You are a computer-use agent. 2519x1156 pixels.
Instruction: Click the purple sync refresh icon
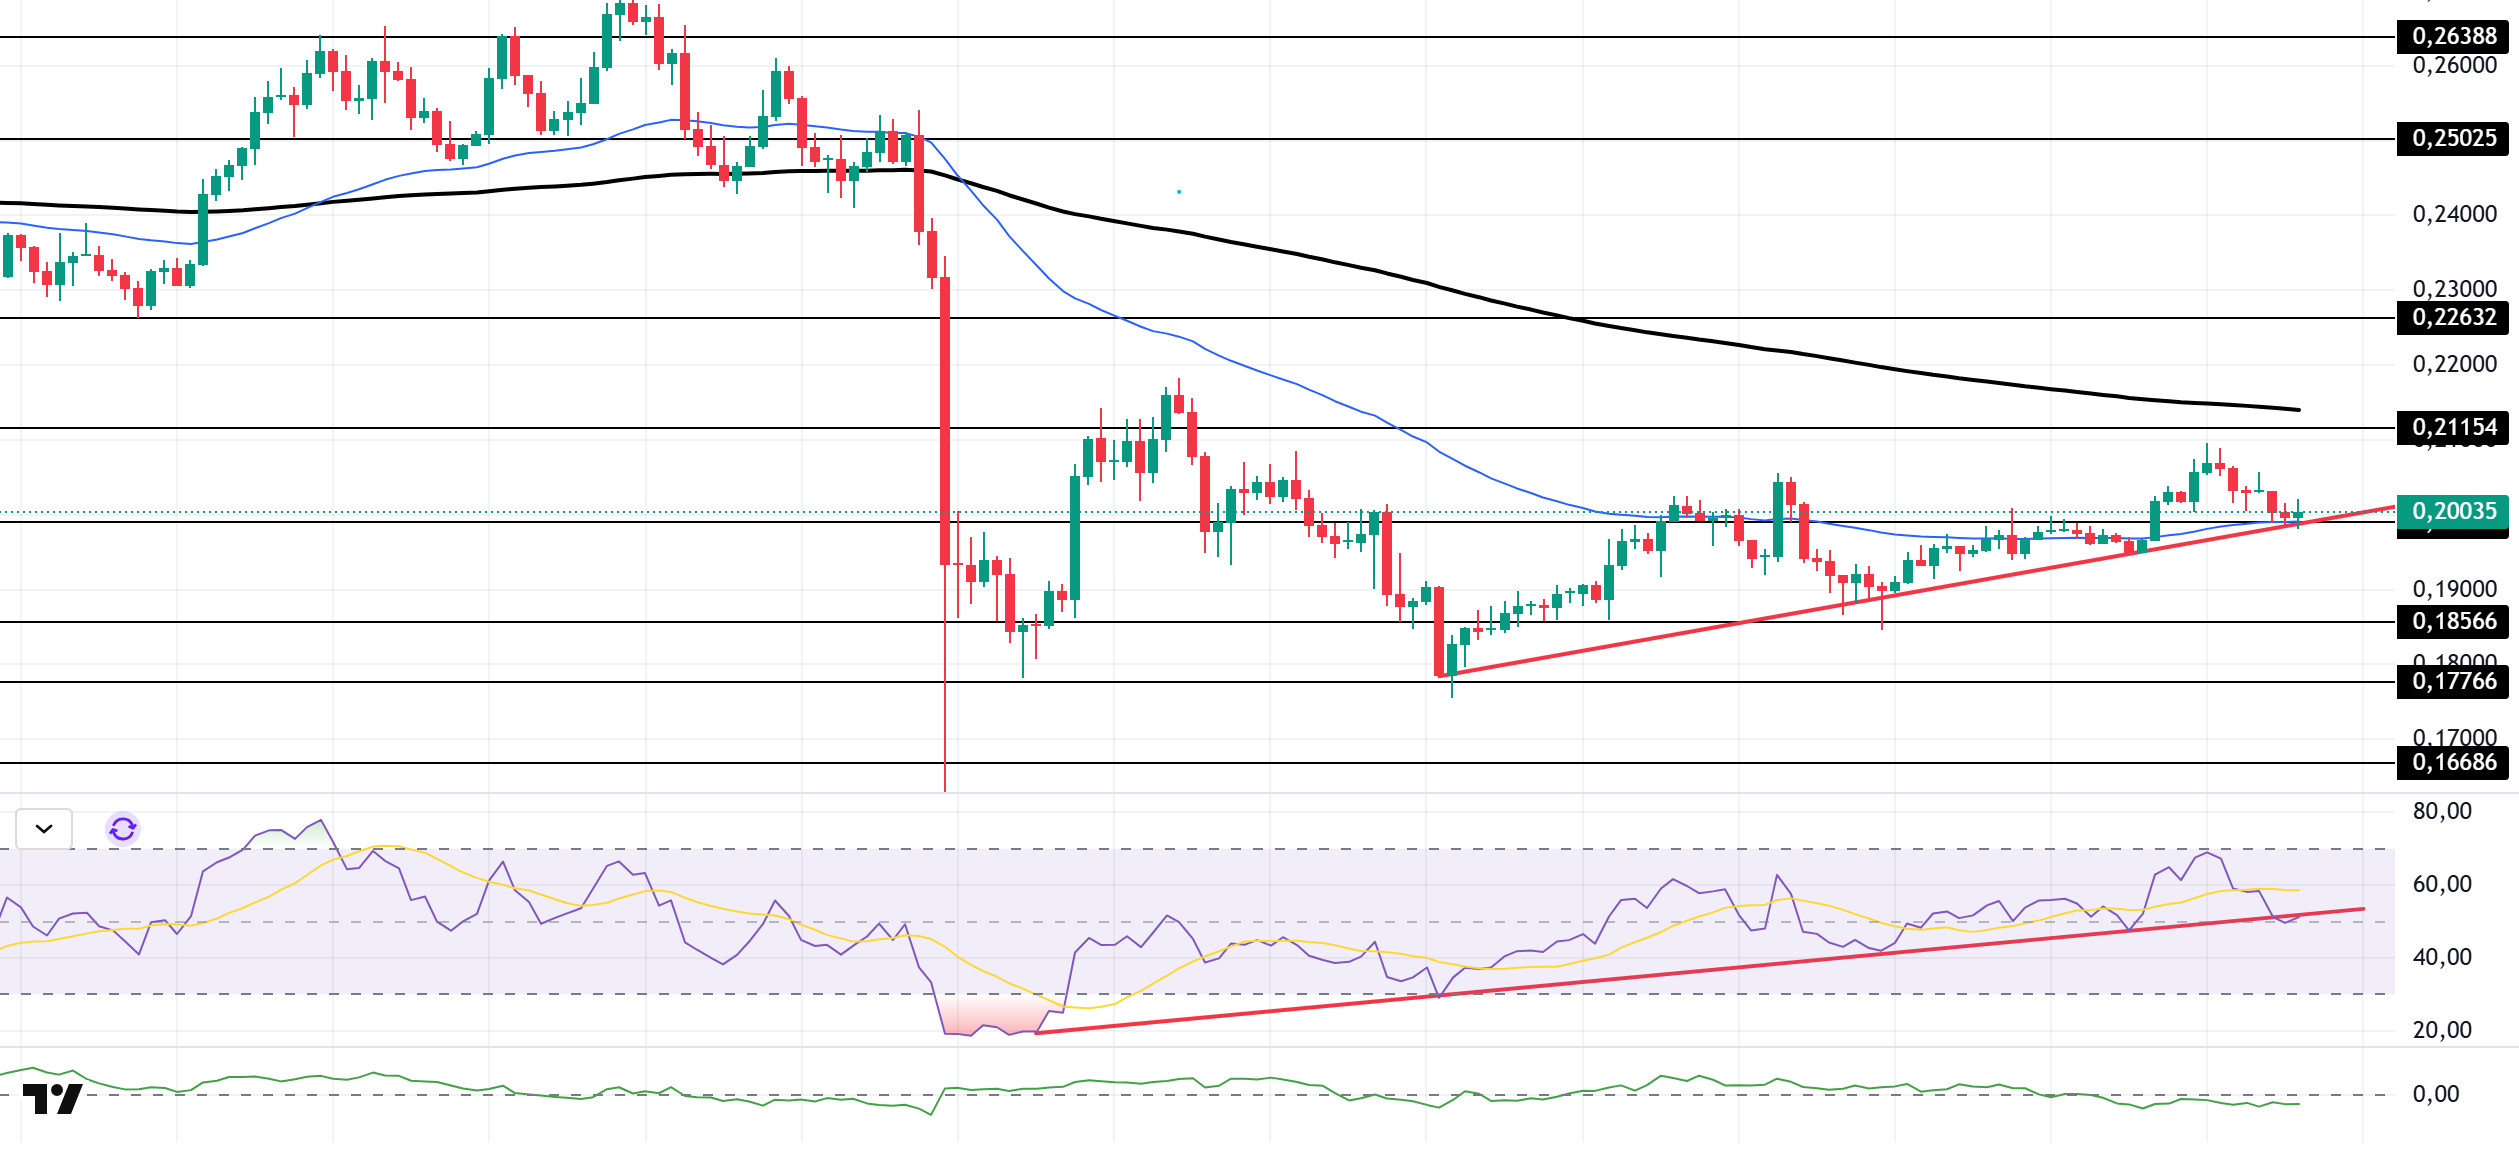[123, 829]
